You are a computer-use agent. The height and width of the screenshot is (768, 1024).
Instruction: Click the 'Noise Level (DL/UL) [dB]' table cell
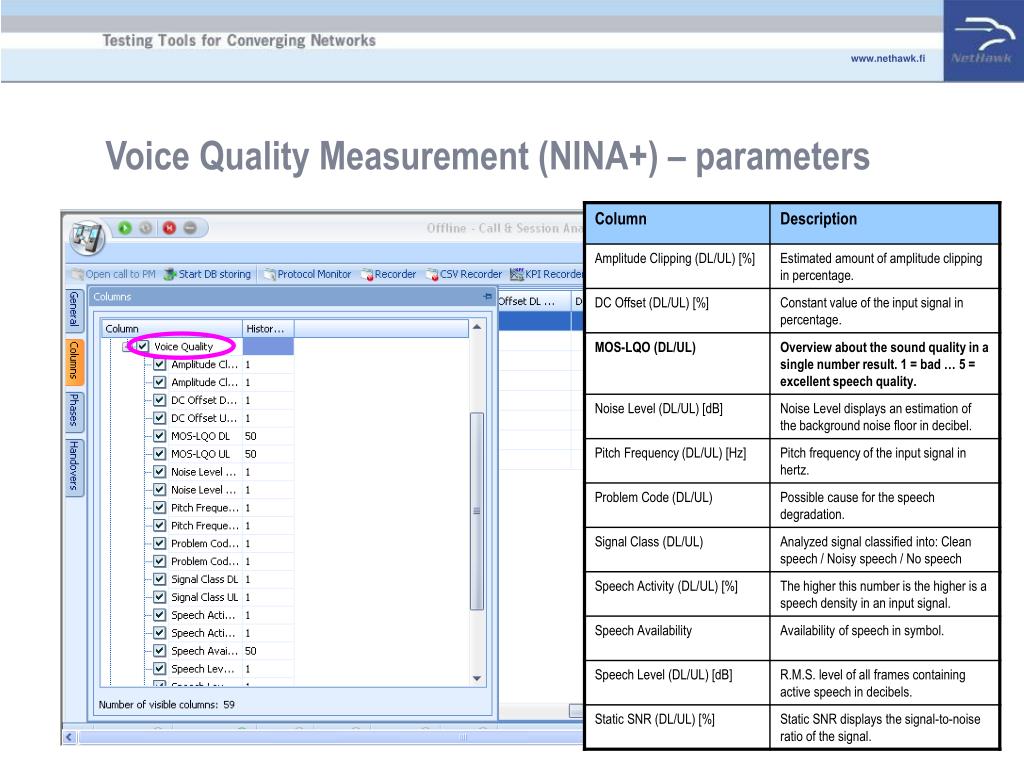(677, 417)
